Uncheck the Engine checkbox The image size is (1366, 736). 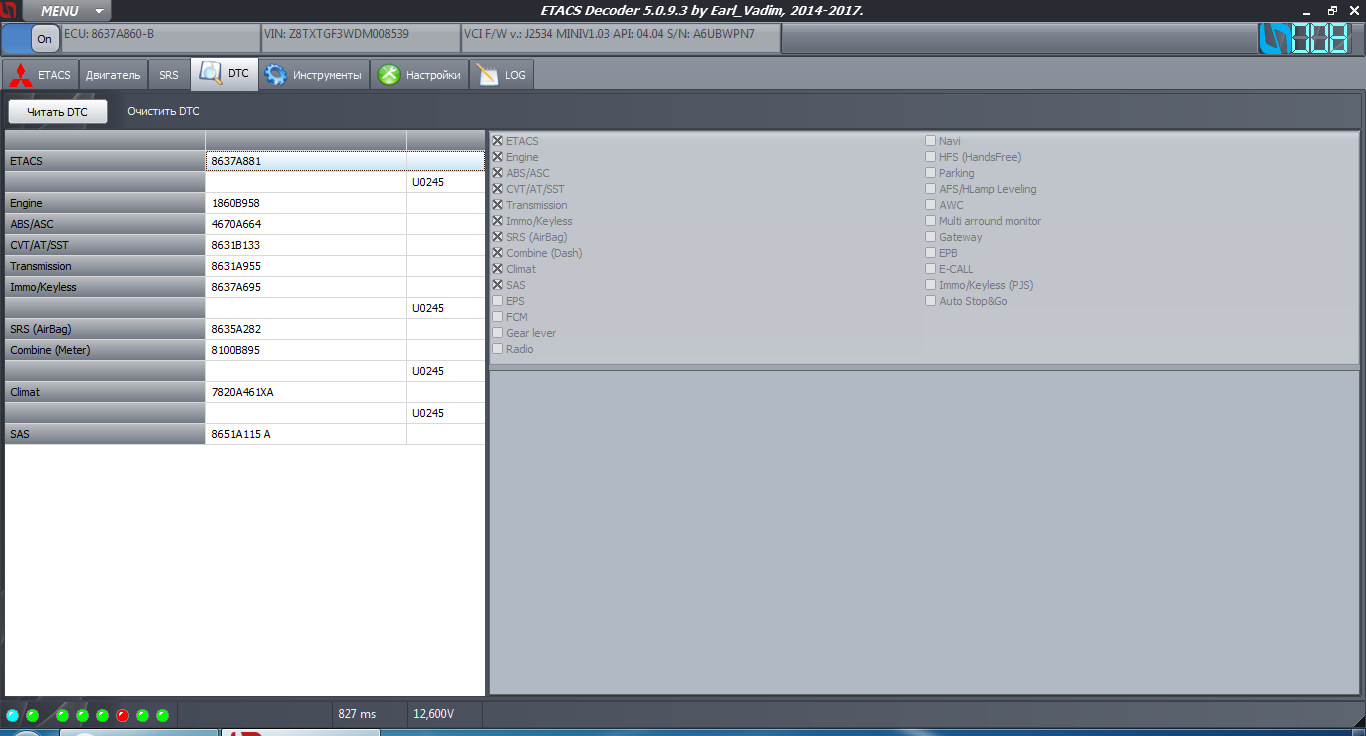pos(498,157)
